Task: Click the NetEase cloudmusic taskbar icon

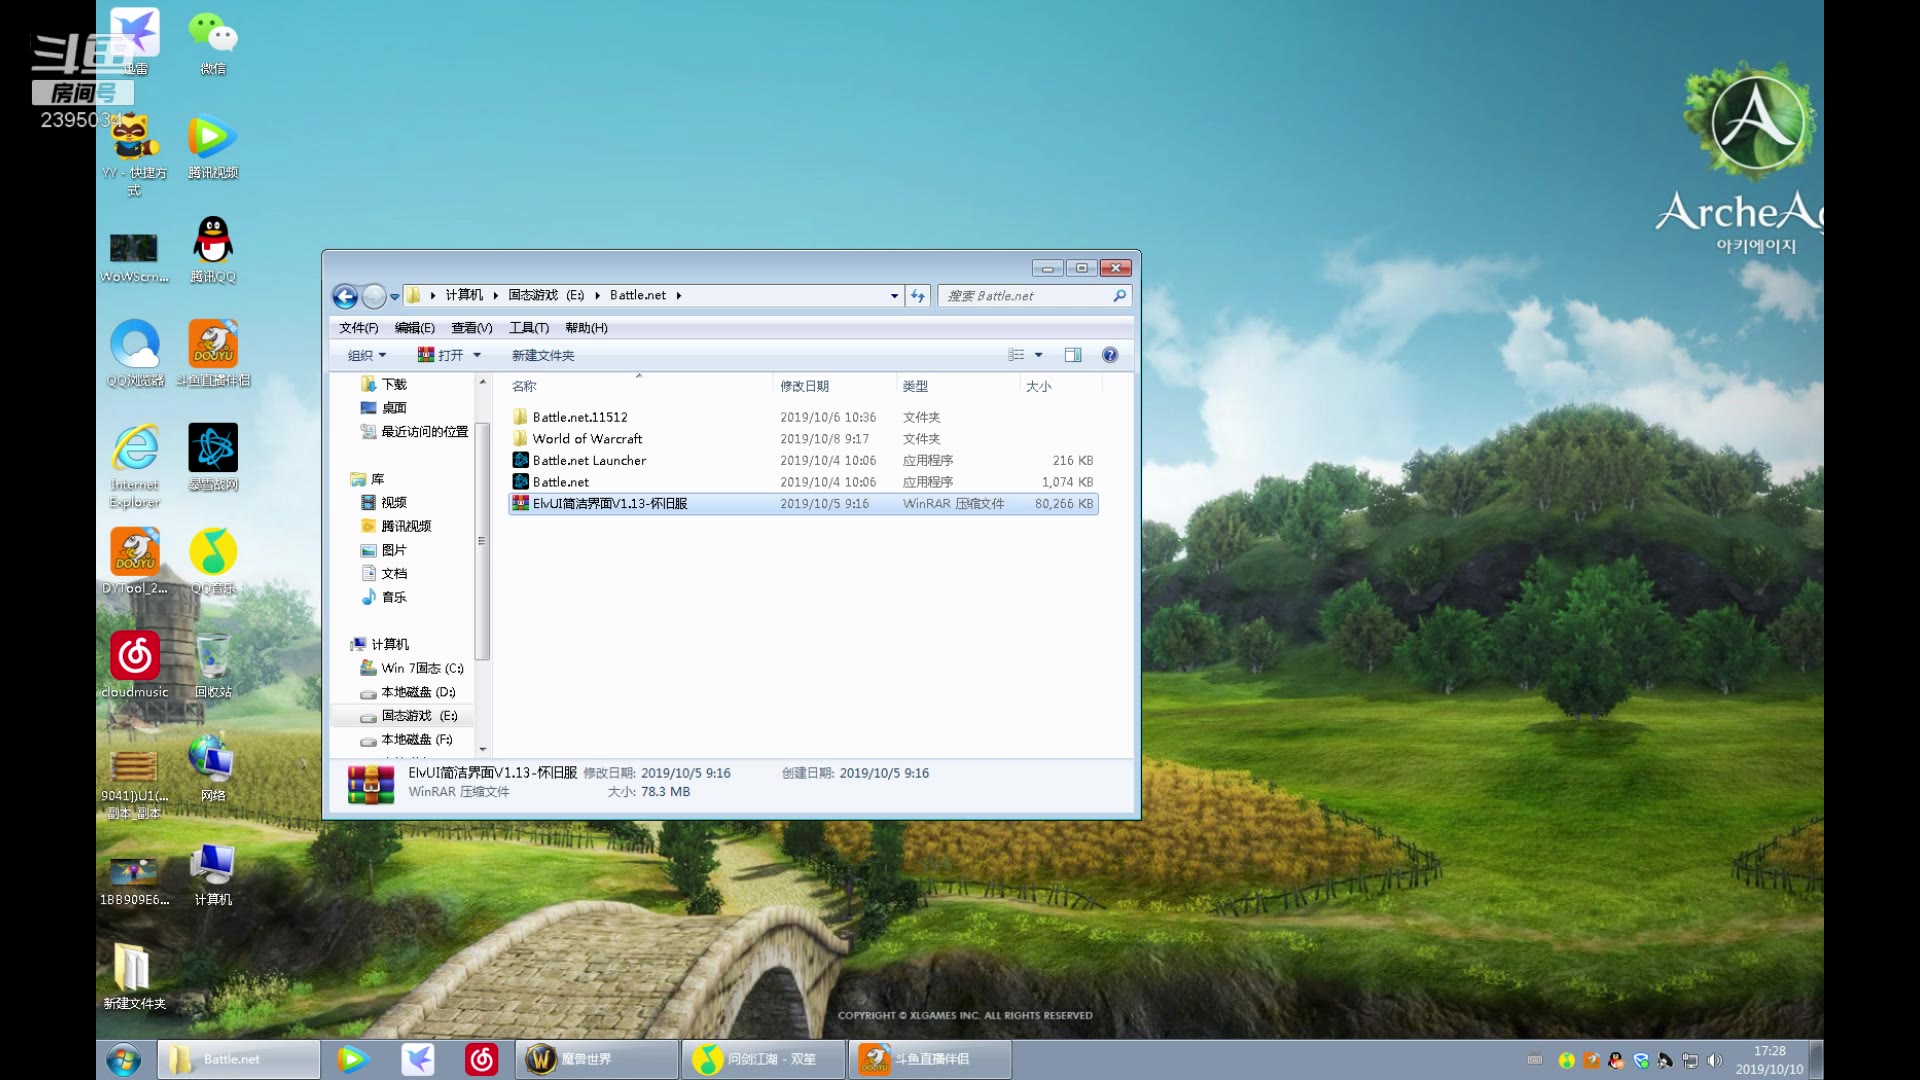Action: (x=481, y=1059)
